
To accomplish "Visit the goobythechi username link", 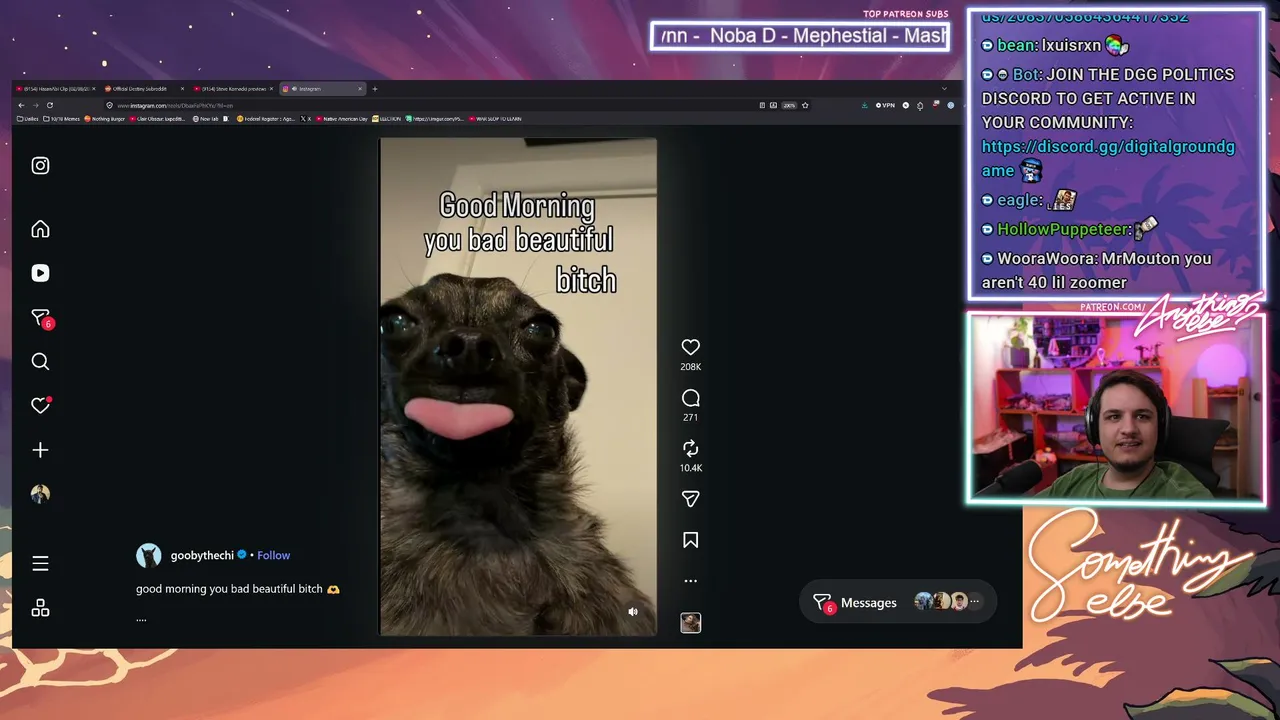I will pos(202,556).
